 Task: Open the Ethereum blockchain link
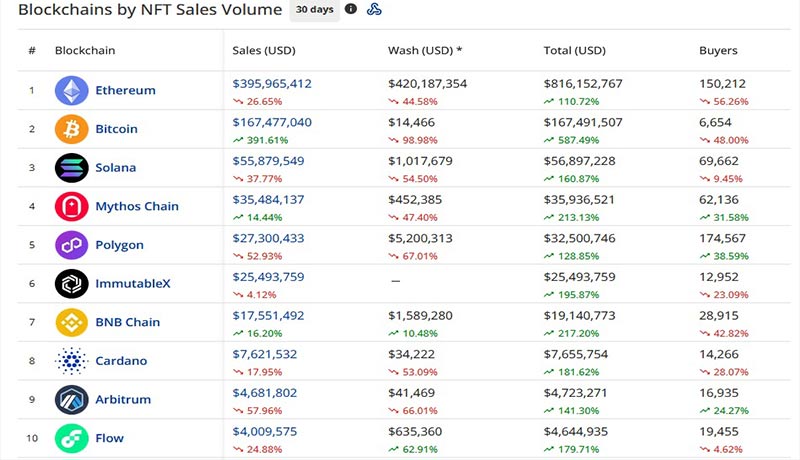click(126, 90)
